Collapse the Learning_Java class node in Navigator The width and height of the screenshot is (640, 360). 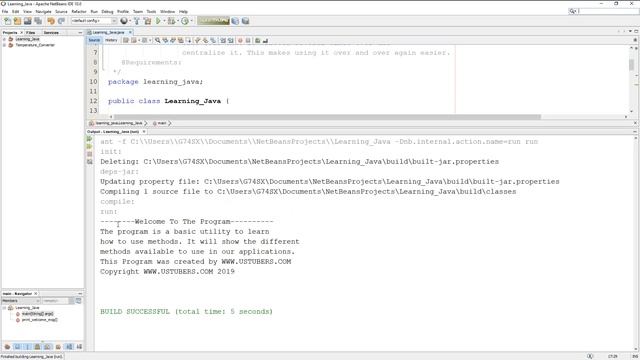tap(4, 308)
